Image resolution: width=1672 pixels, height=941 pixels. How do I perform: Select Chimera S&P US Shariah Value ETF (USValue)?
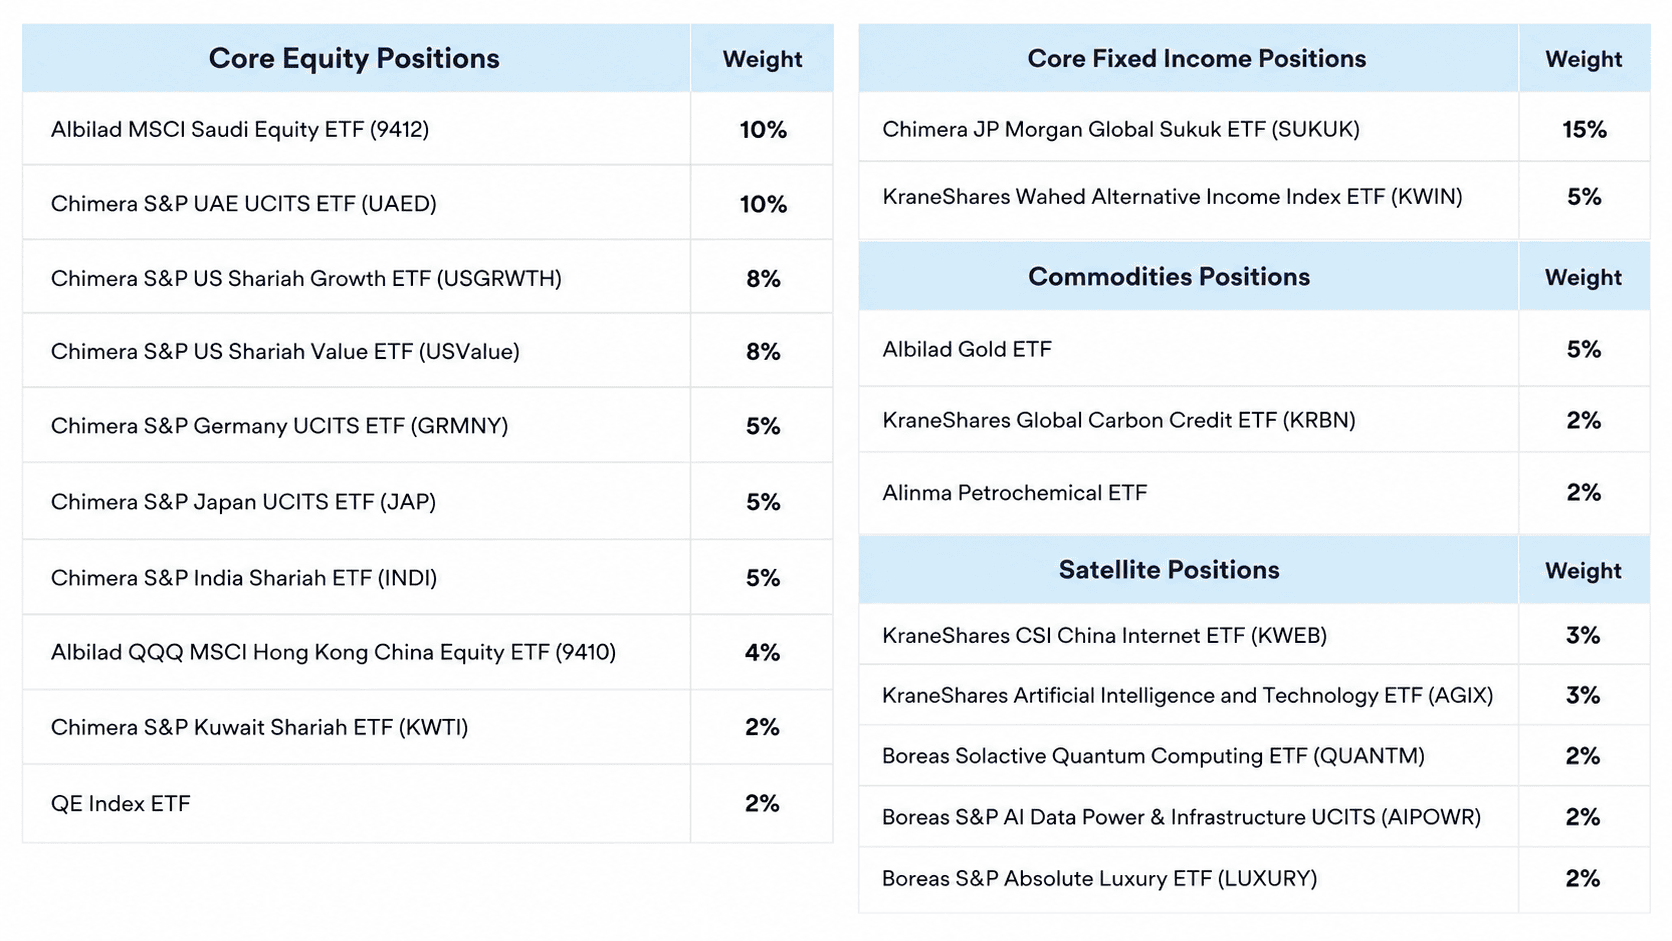(x=285, y=351)
